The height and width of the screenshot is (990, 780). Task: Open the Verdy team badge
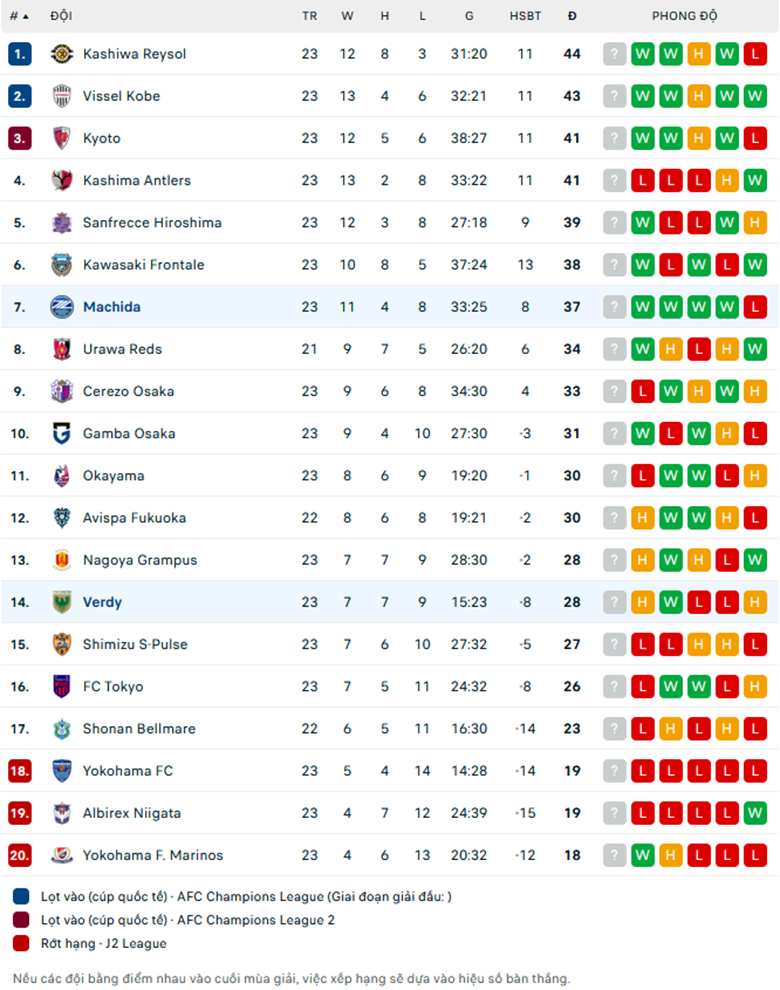pos(61,602)
